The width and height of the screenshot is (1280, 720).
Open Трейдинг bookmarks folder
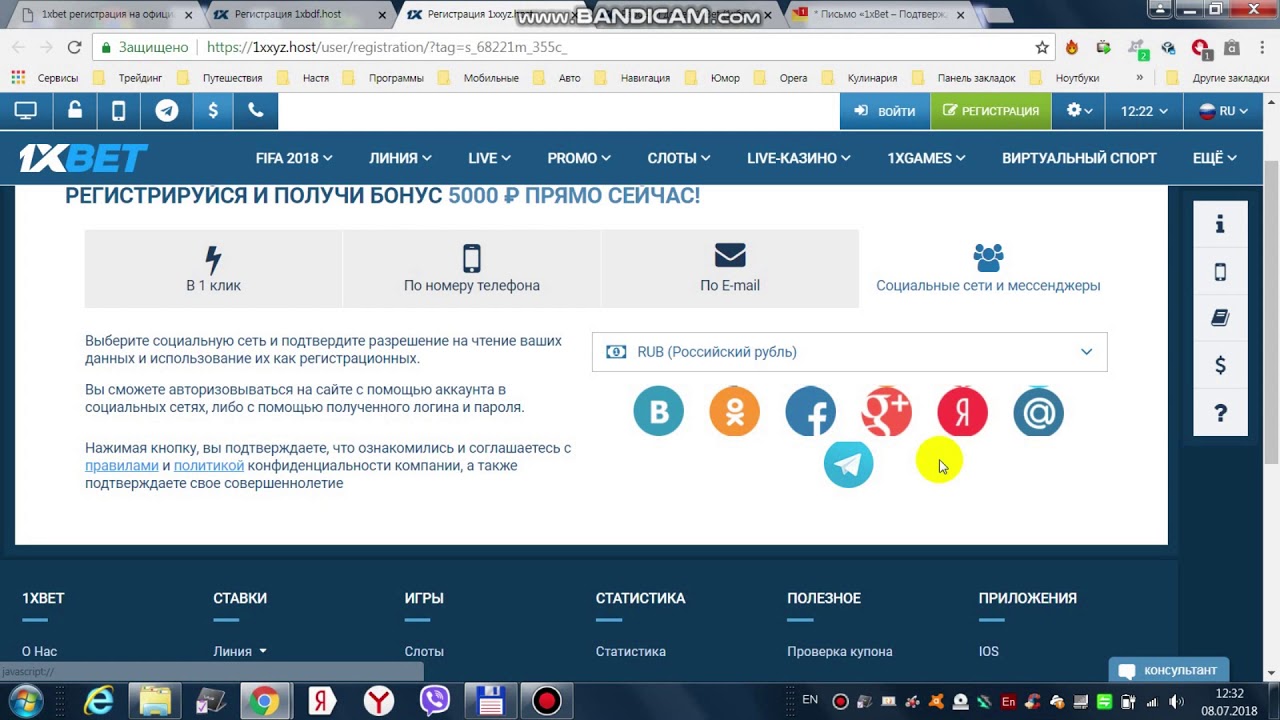coord(129,78)
